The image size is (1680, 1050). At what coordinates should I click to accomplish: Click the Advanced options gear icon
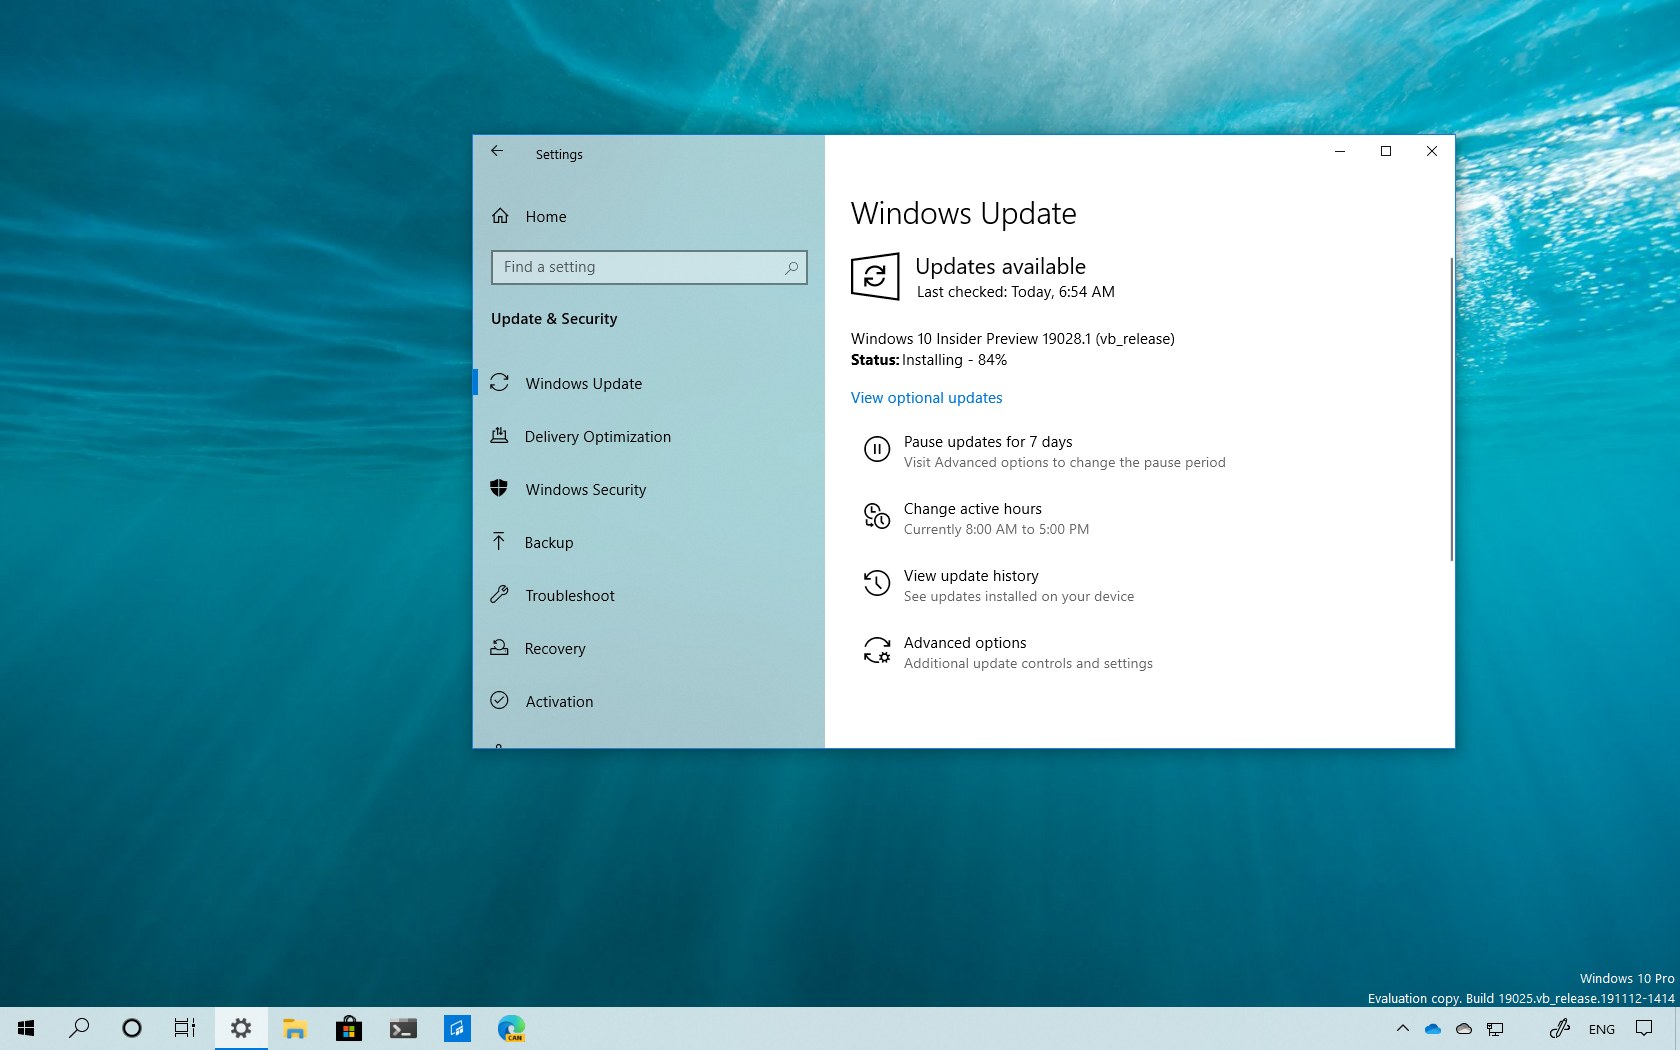tap(876, 651)
